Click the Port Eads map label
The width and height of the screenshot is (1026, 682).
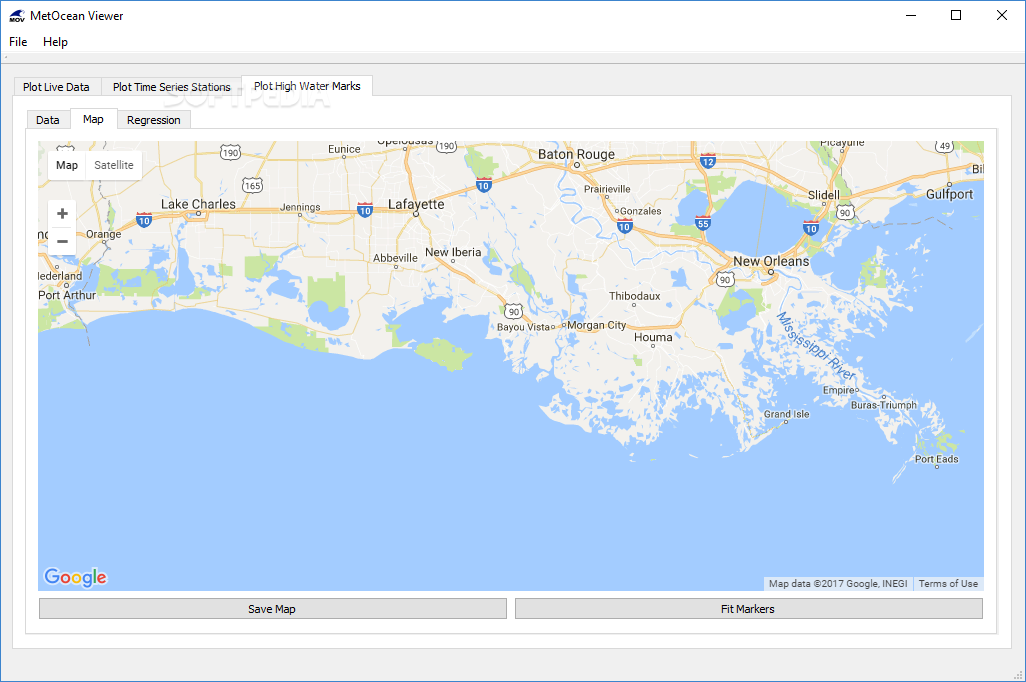[x=936, y=459]
